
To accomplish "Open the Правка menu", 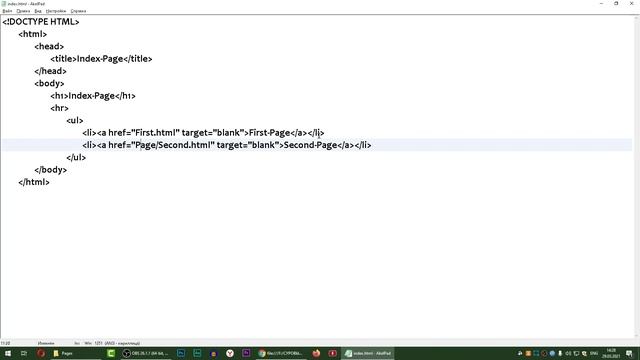I will click(23, 11).
